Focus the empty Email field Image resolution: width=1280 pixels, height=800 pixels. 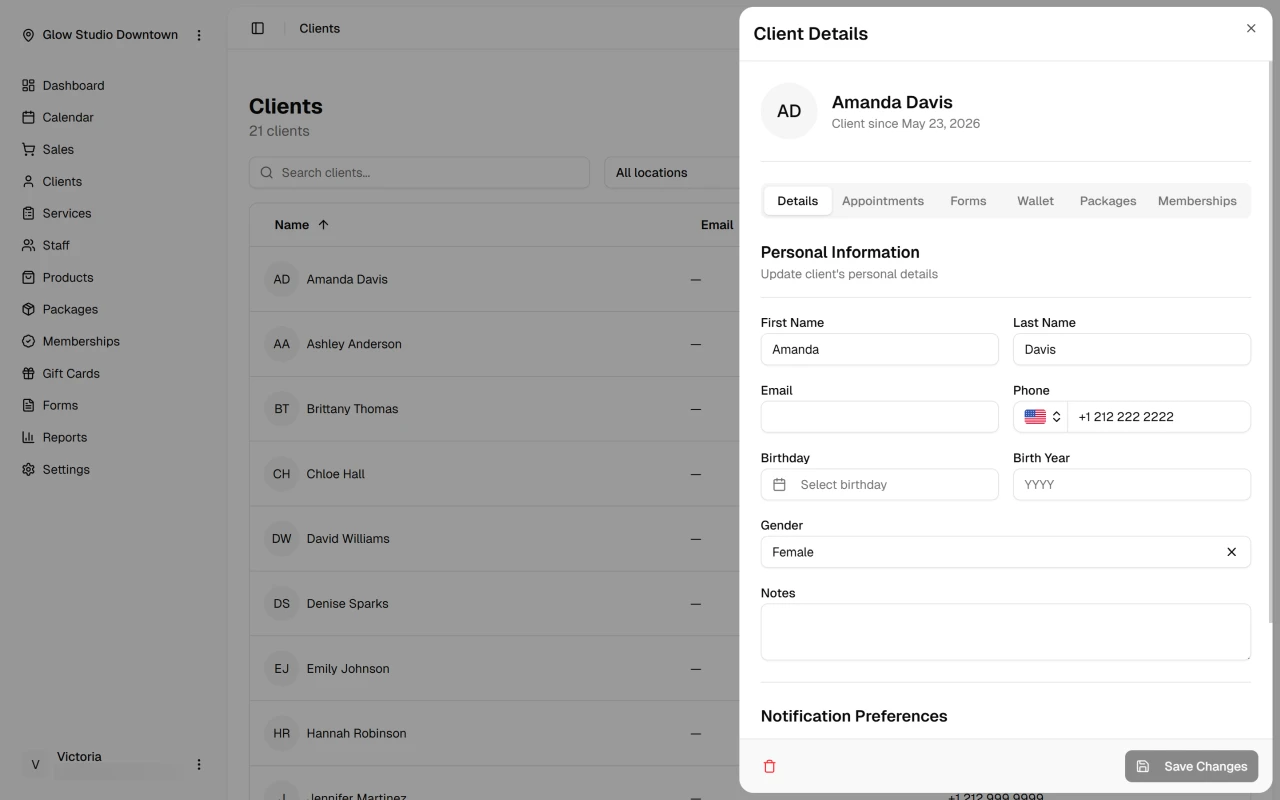(880, 417)
